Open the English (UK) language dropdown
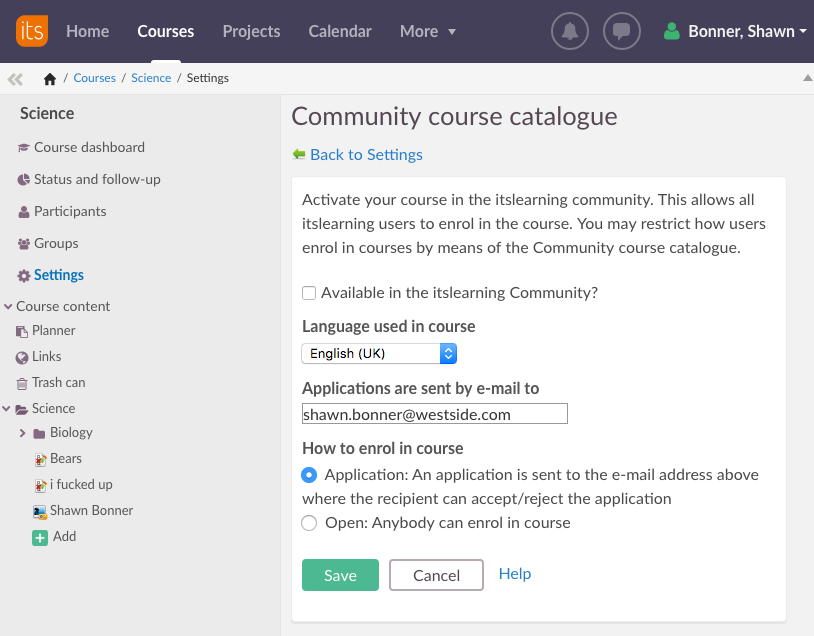Viewport: 814px width, 636px height. [x=379, y=353]
